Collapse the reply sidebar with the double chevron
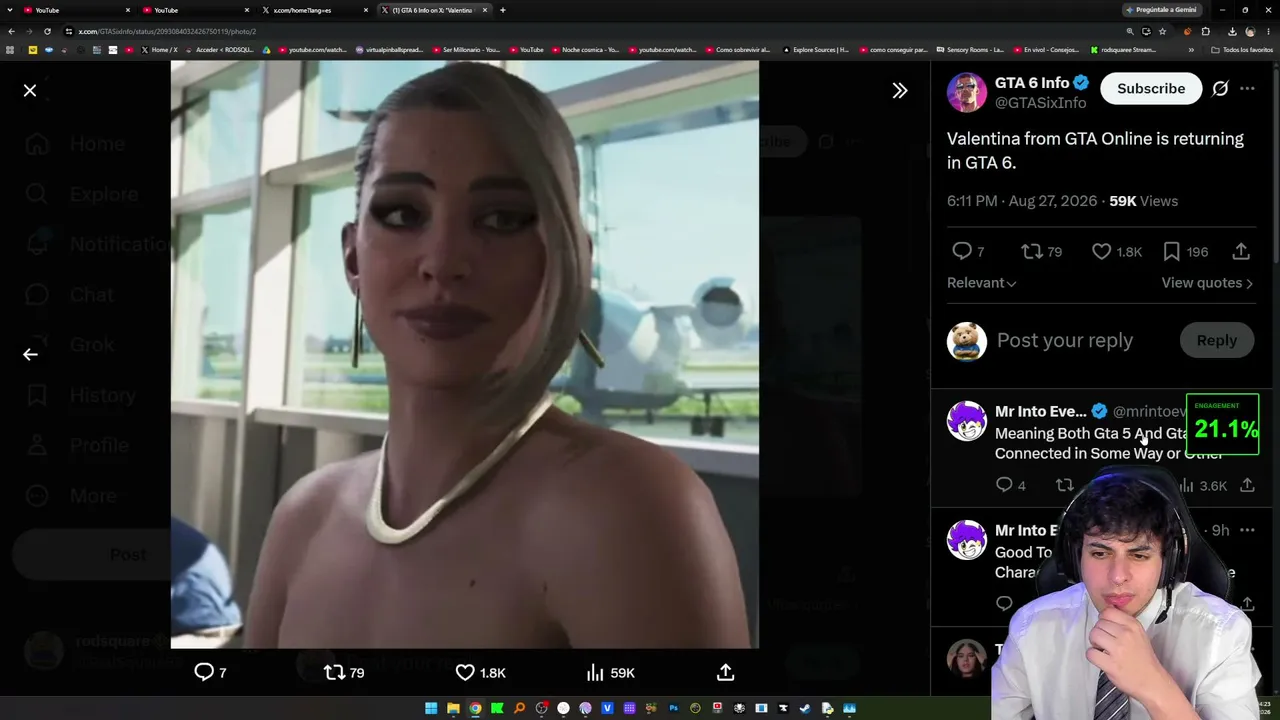This screenshot has height=720, width=1280. point(900,91)
